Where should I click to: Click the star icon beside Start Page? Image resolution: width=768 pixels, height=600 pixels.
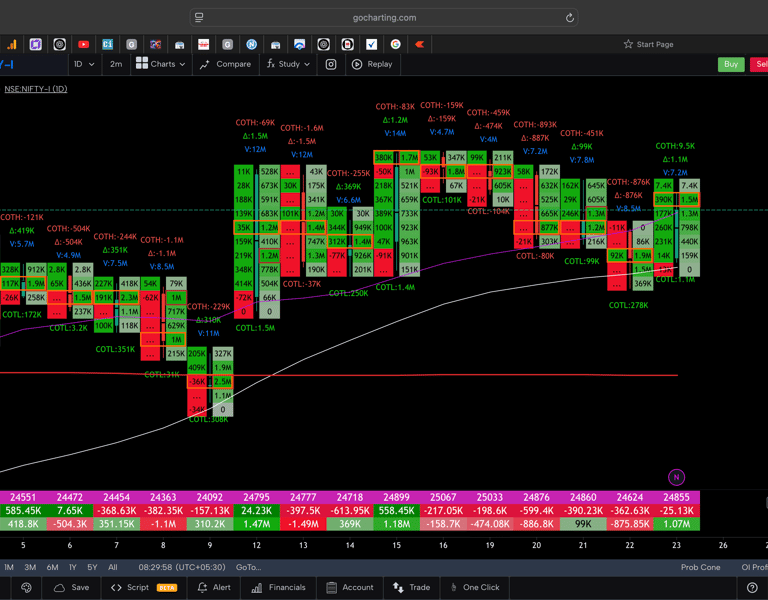pyautogui.click(x=628, y=44)
